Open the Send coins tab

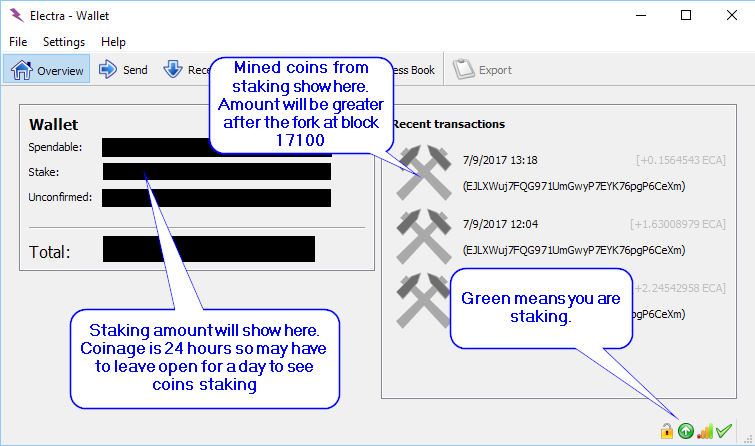123,70
